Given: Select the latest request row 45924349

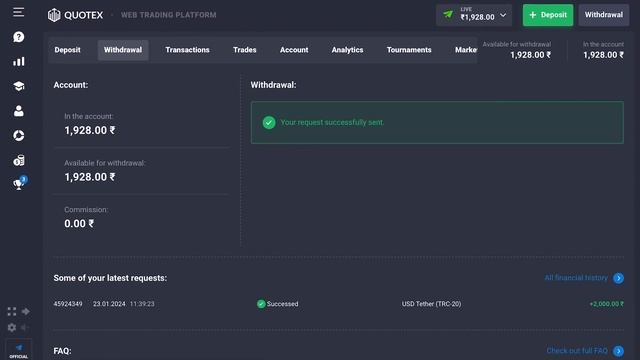Looking at the screenshot, I should click(338, 304).
